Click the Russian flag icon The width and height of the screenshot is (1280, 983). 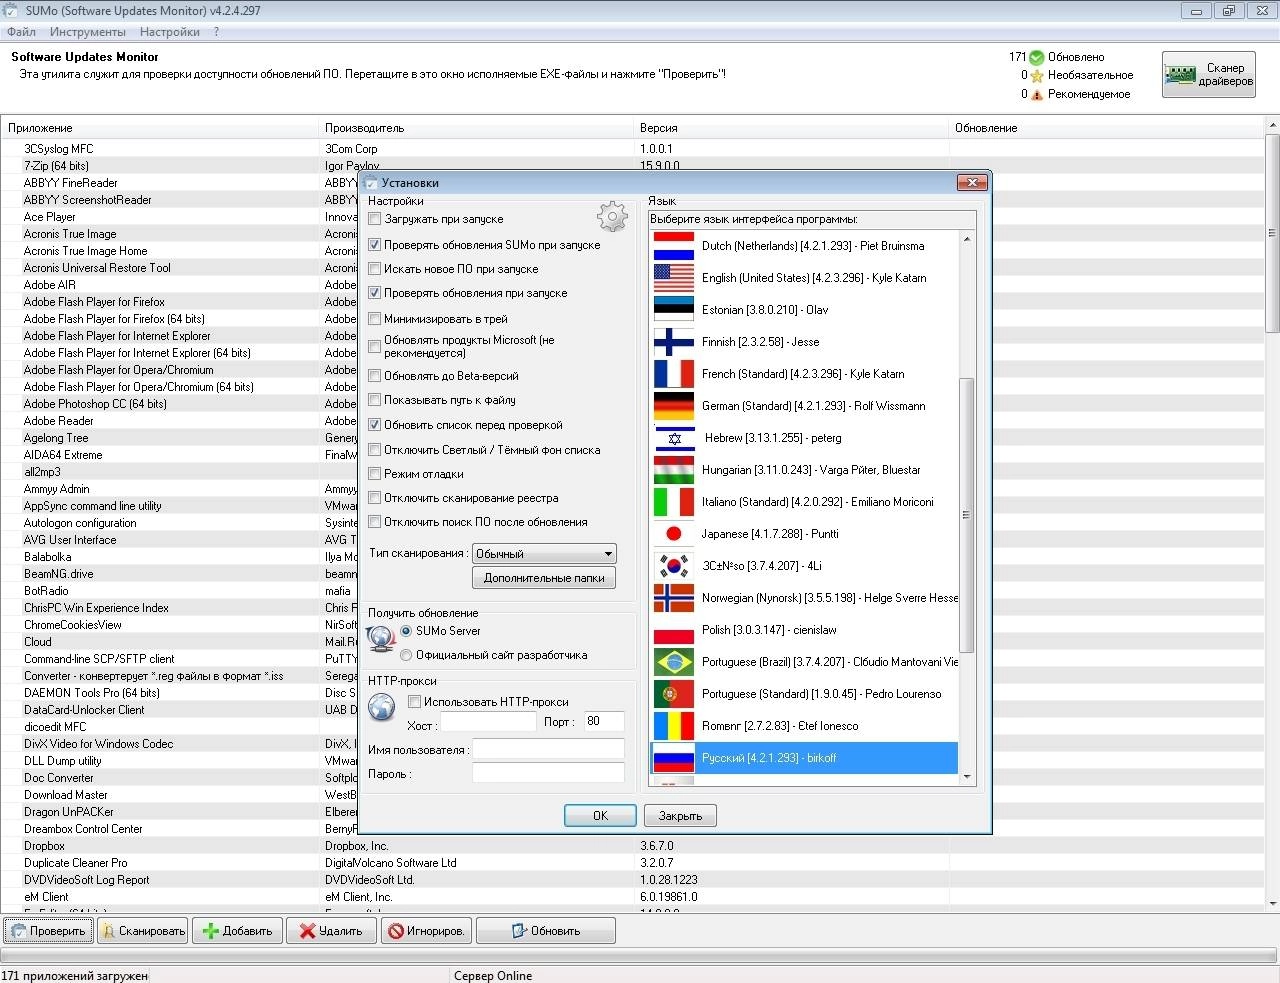tap(673, 758)
